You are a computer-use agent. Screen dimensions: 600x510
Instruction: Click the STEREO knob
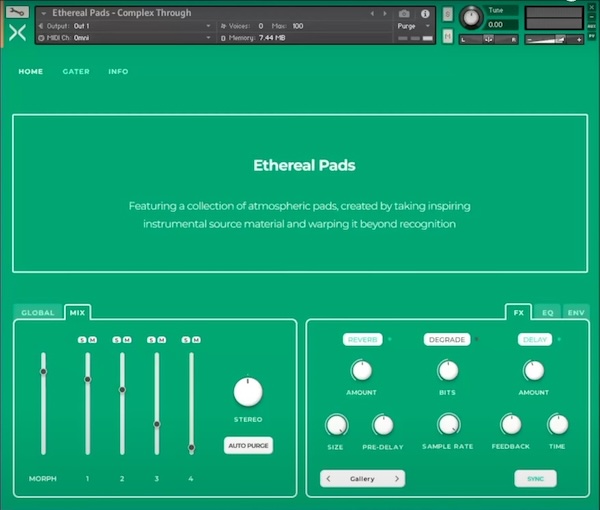[248, 392]
